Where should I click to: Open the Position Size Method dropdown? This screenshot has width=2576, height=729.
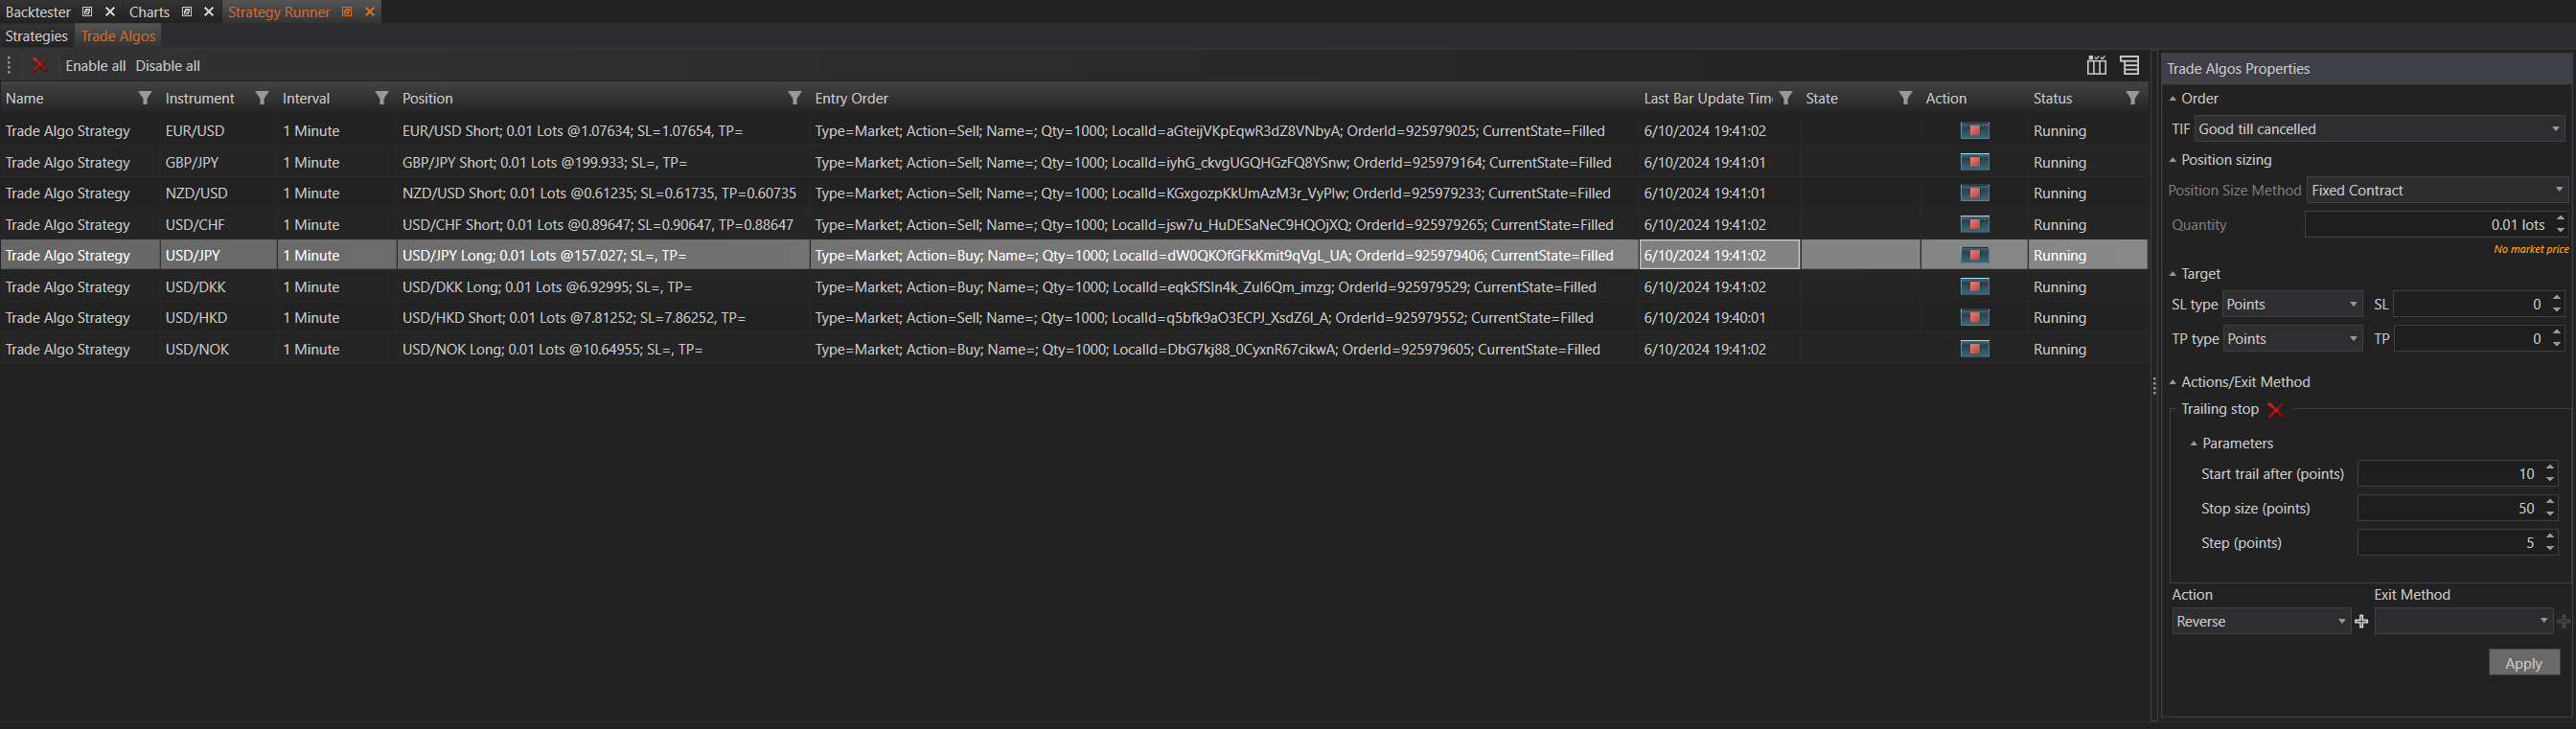tap(2436, 190)
